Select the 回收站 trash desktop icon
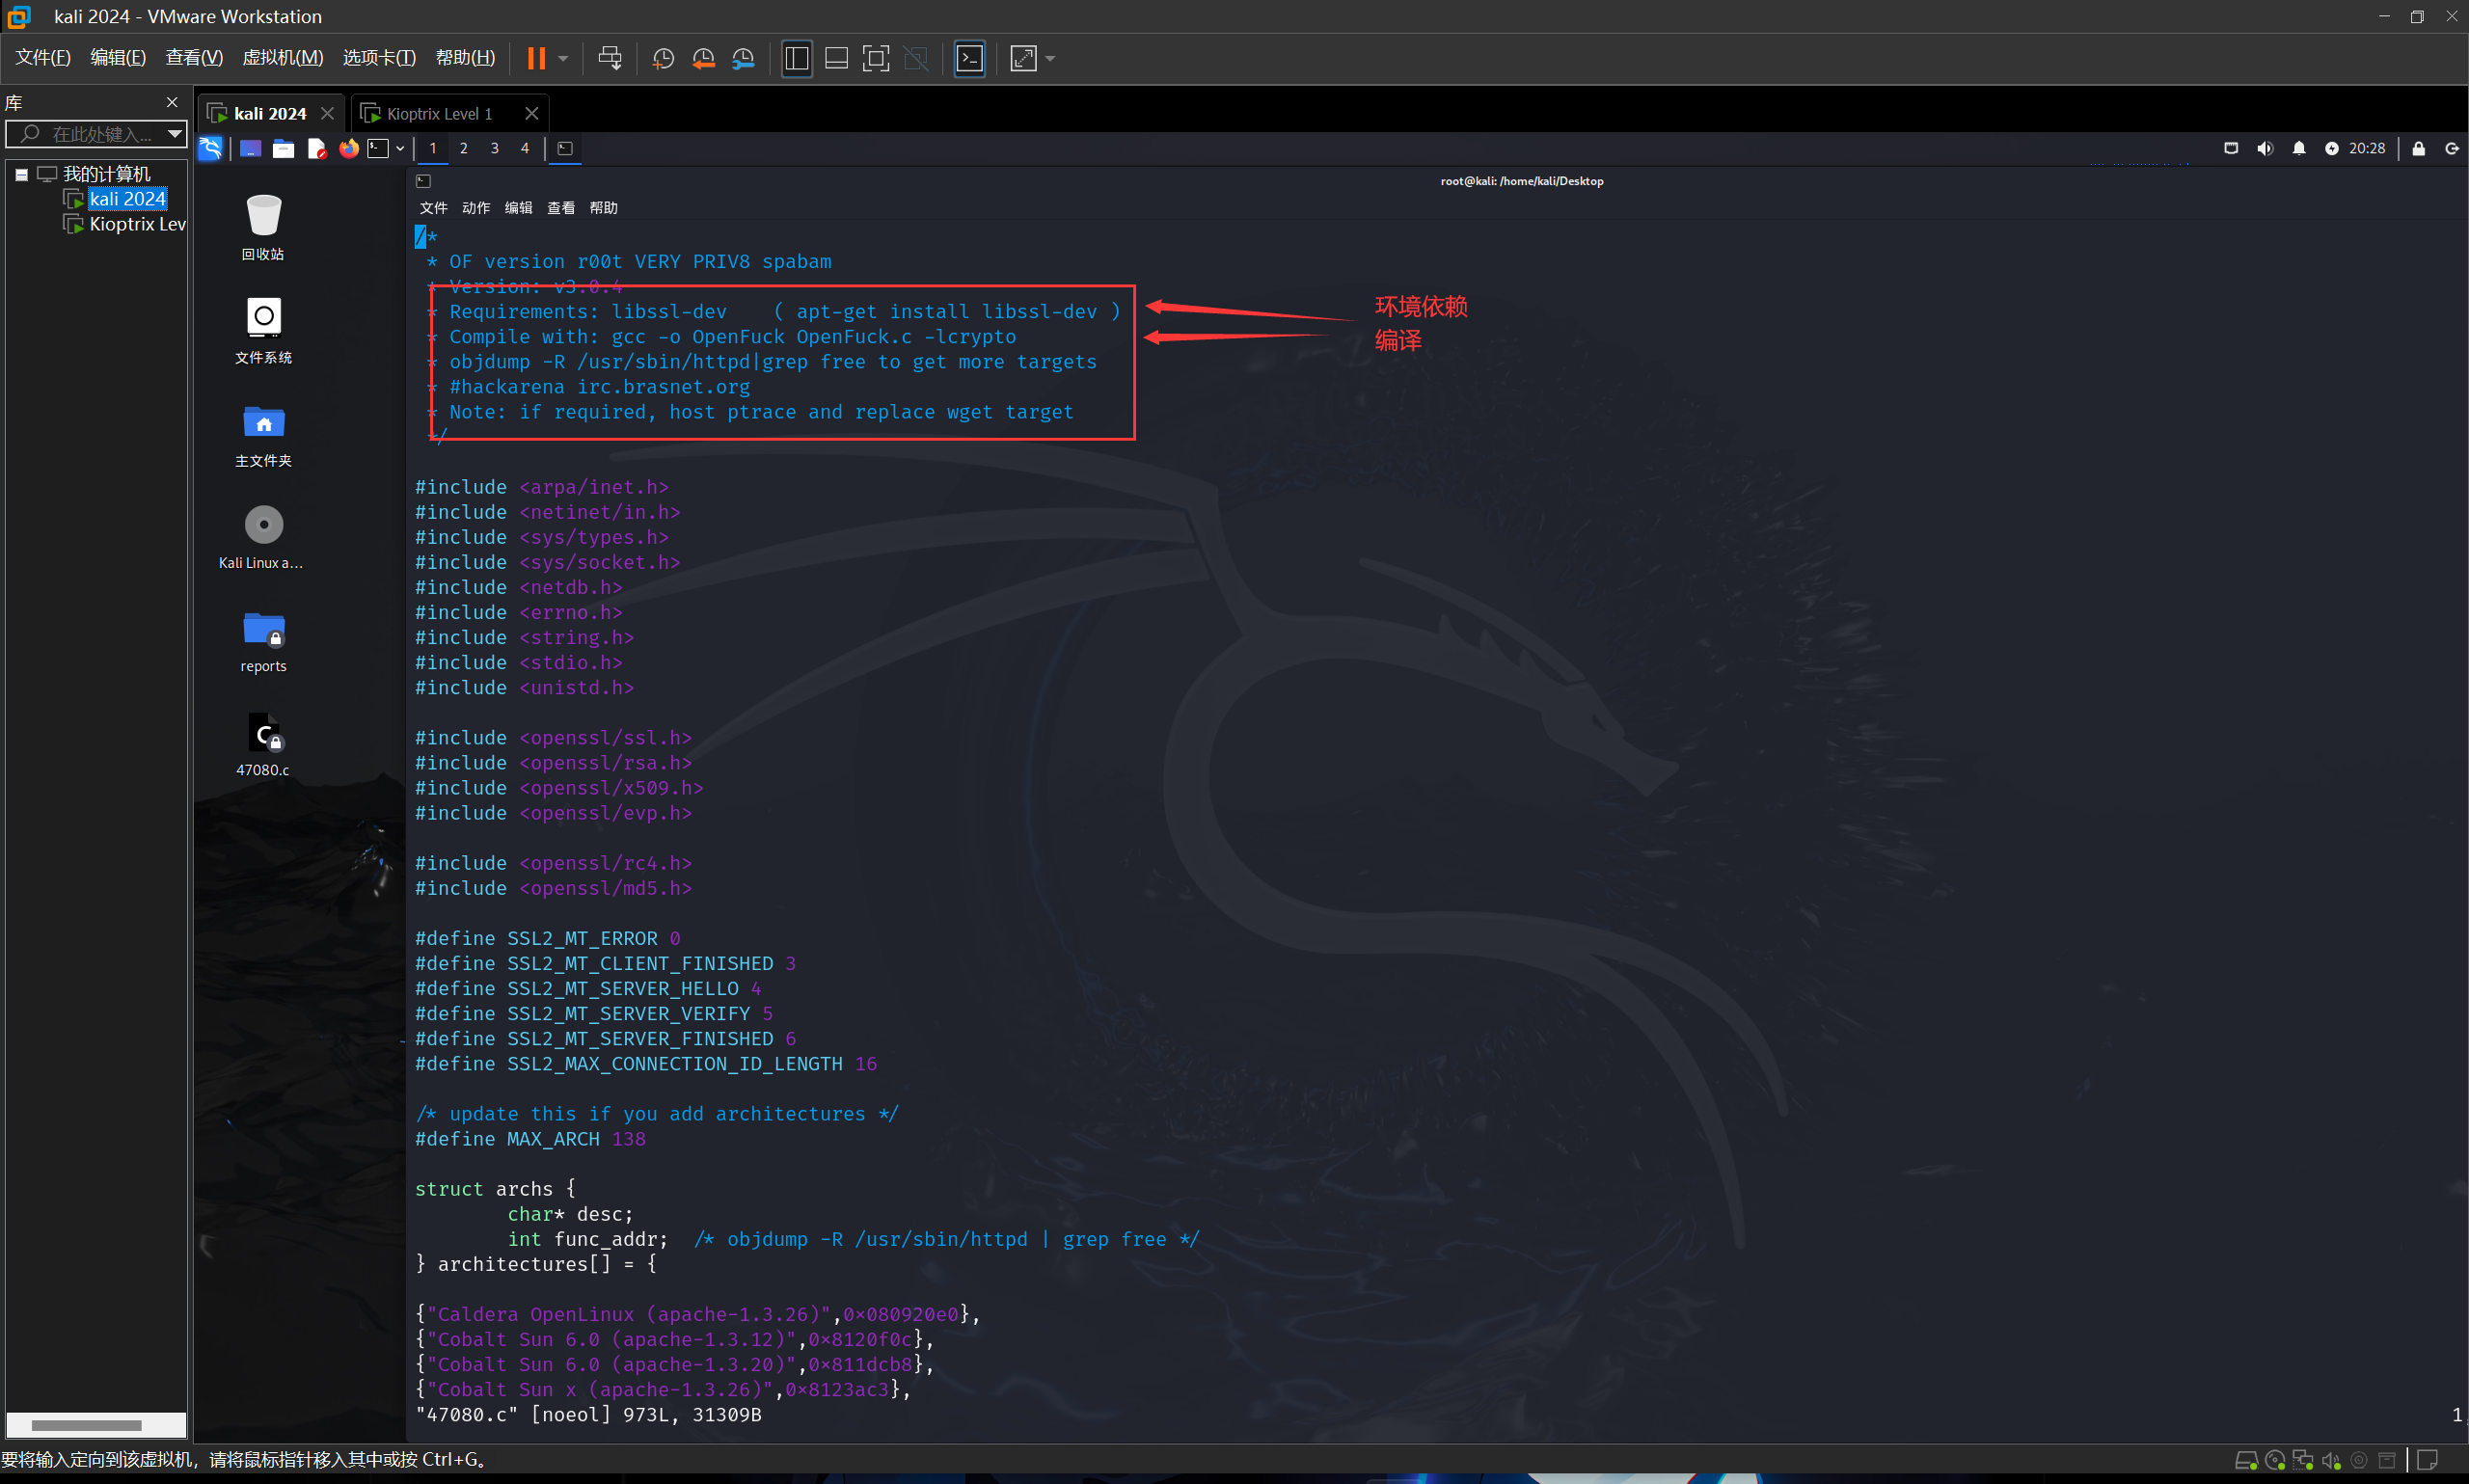This screenshot has height=1484, width=2469. click(263, 227)
